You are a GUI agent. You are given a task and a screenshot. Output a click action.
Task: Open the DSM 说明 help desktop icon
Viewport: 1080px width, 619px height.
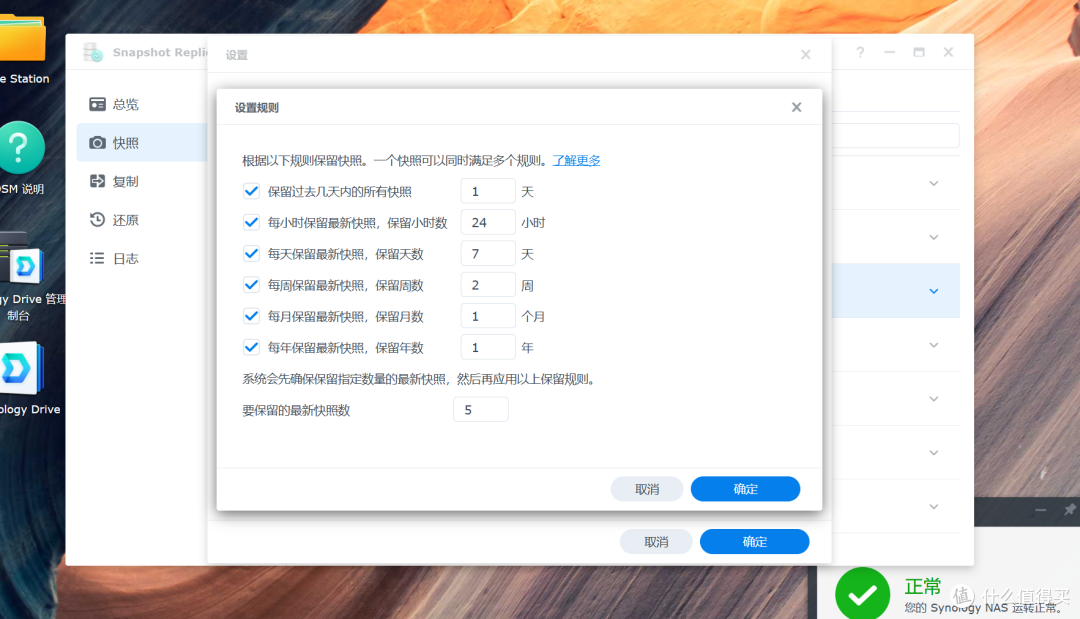pyautogui.click(x=21, y=147)
